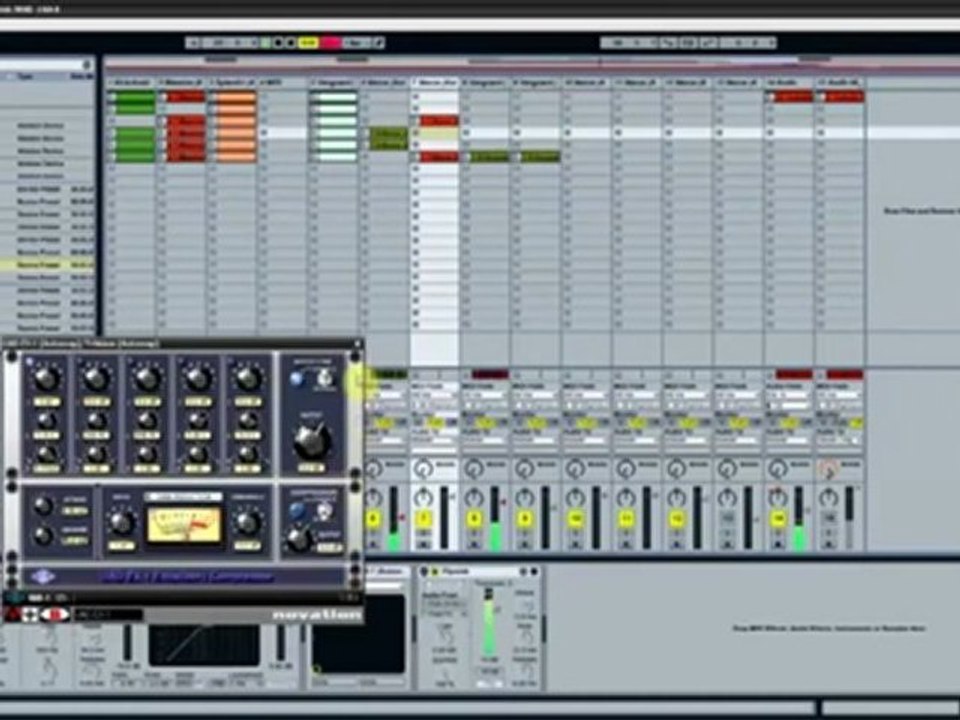Launch olive clip in track 8
The height and width of the screenshot is (720, 960).
[486, 157]
